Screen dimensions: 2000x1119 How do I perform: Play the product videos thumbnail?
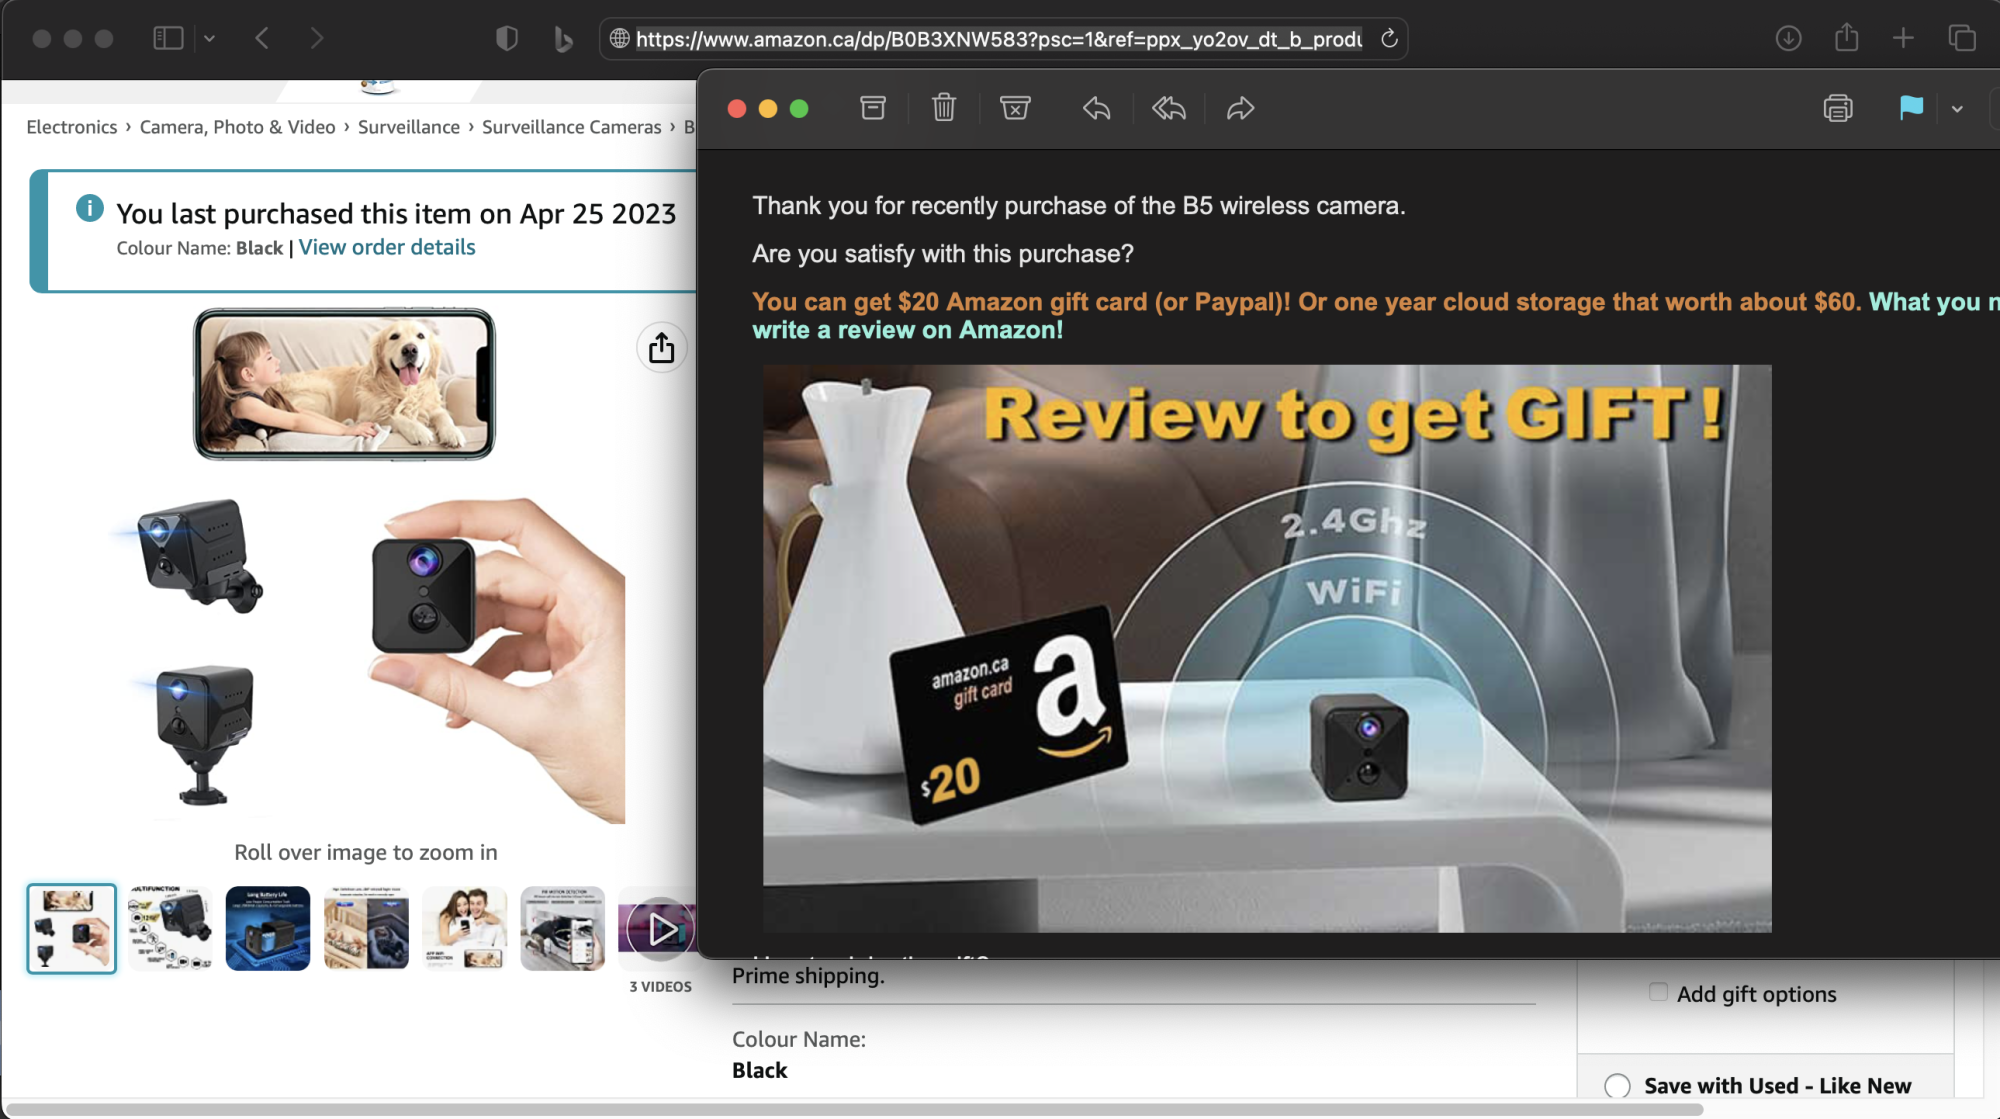(660, 929)
